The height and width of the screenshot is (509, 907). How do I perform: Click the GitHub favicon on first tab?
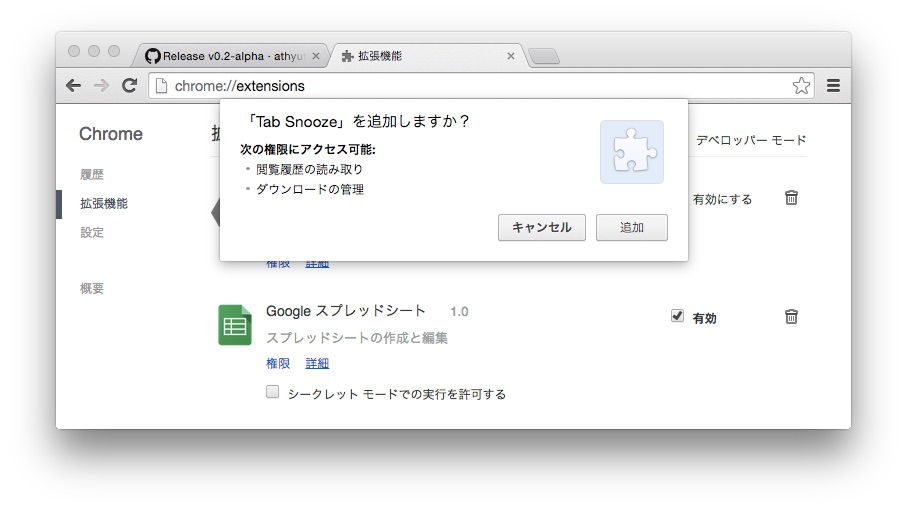click(x=153, y=56)
